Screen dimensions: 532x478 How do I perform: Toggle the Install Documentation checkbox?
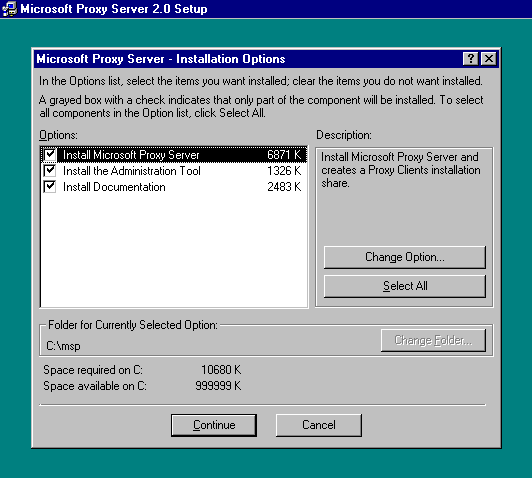point(50,187)
